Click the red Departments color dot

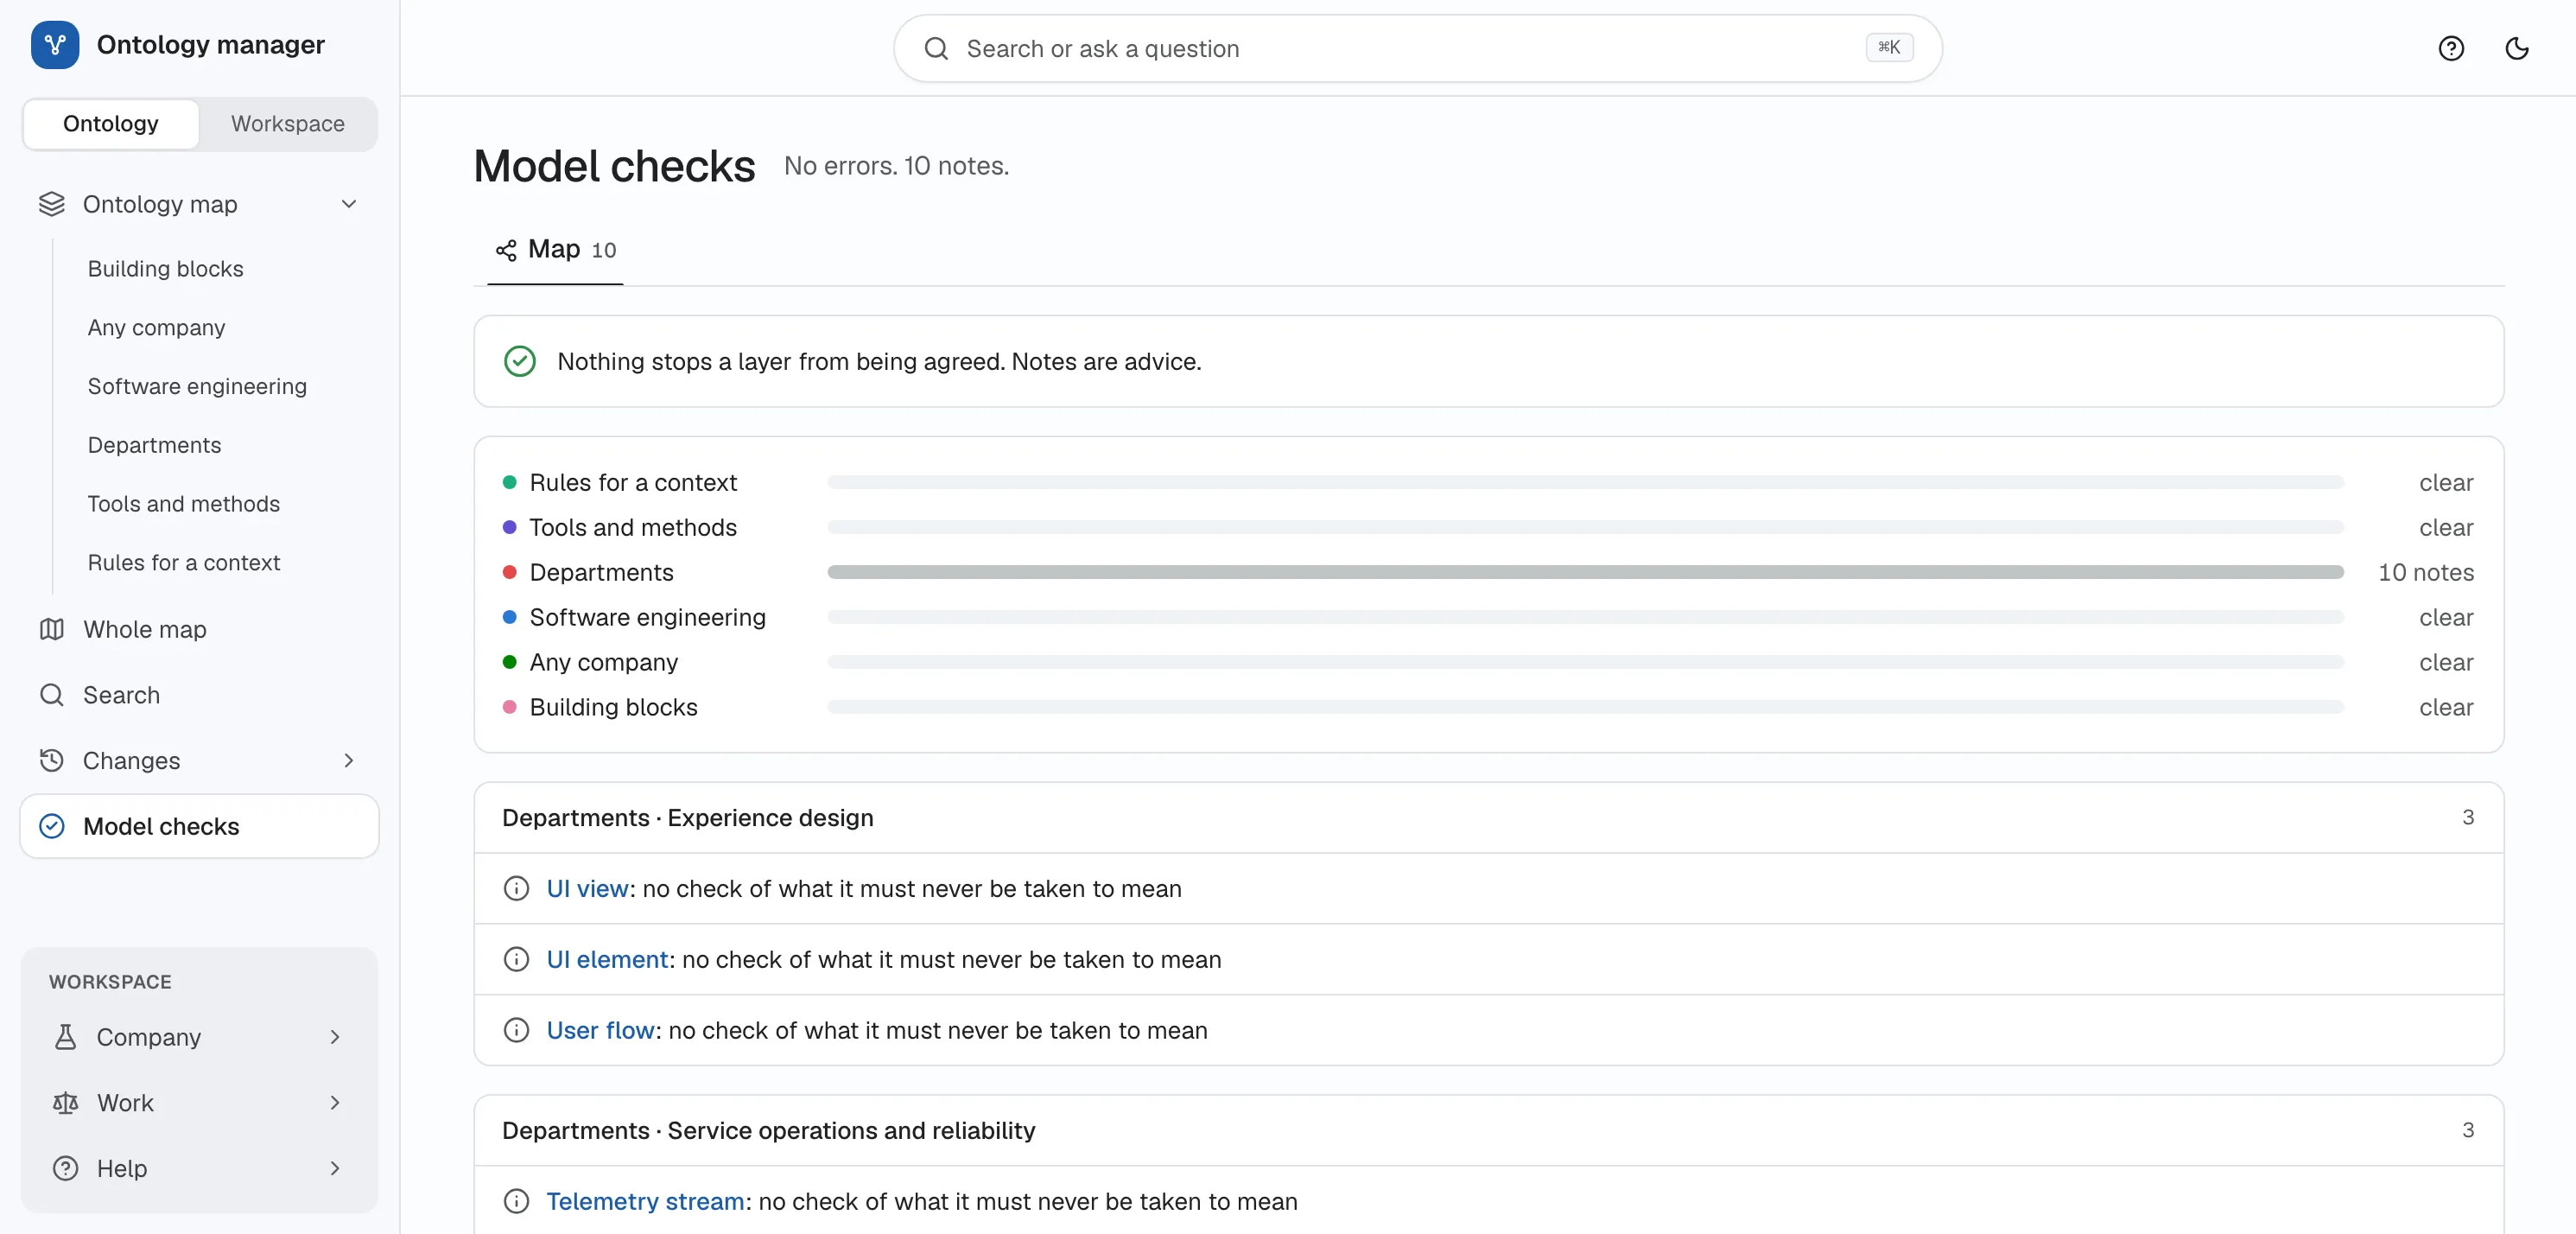[x=509, y=572]
